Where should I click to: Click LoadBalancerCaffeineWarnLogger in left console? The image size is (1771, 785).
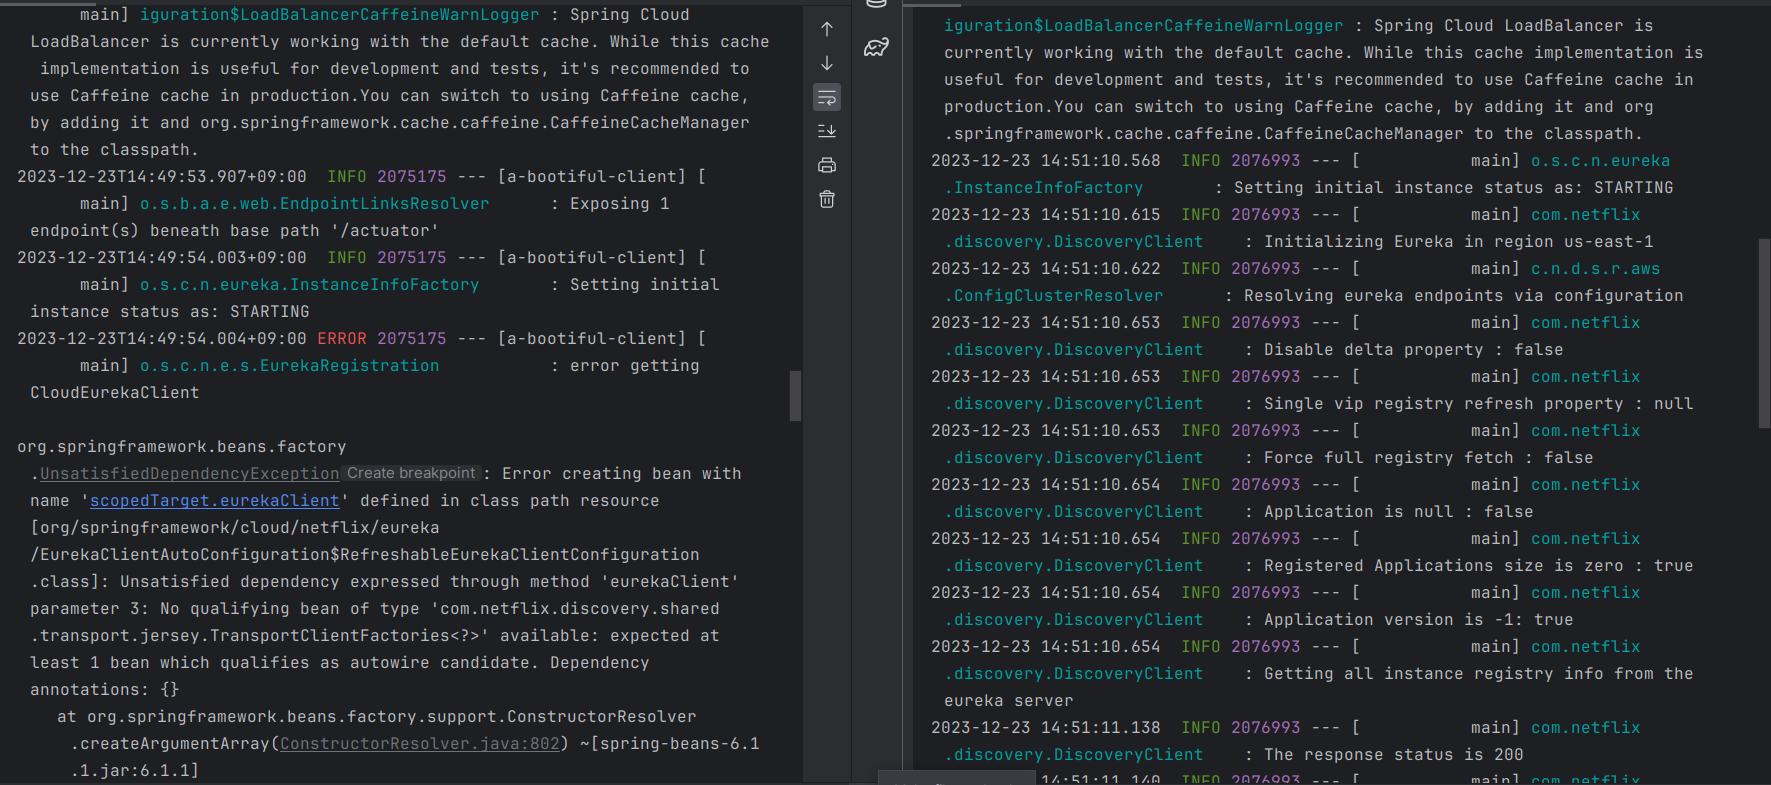340,15
